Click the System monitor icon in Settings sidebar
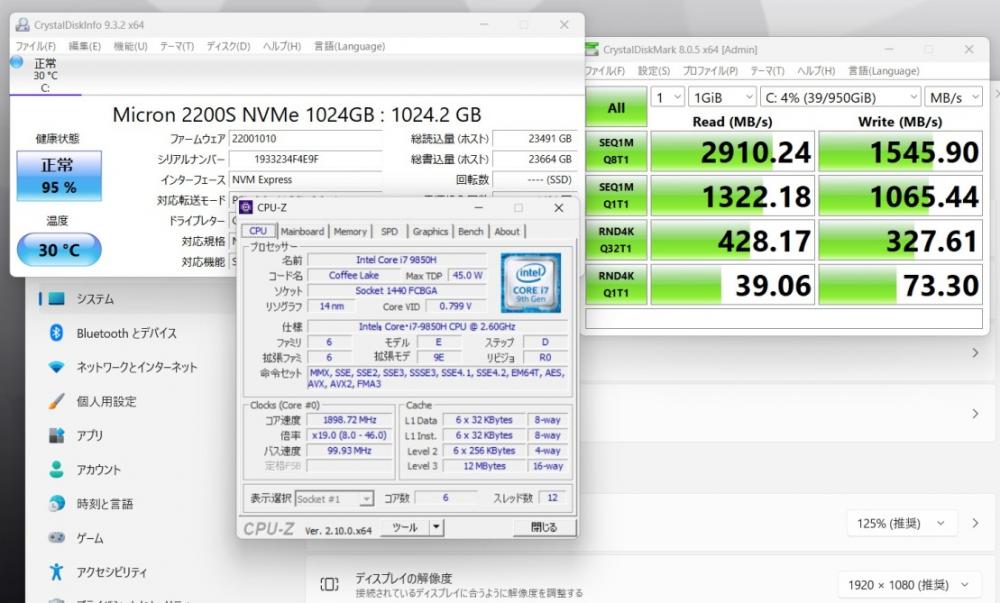The width and height of the screenshot is (1000, 603). point(56,298)
